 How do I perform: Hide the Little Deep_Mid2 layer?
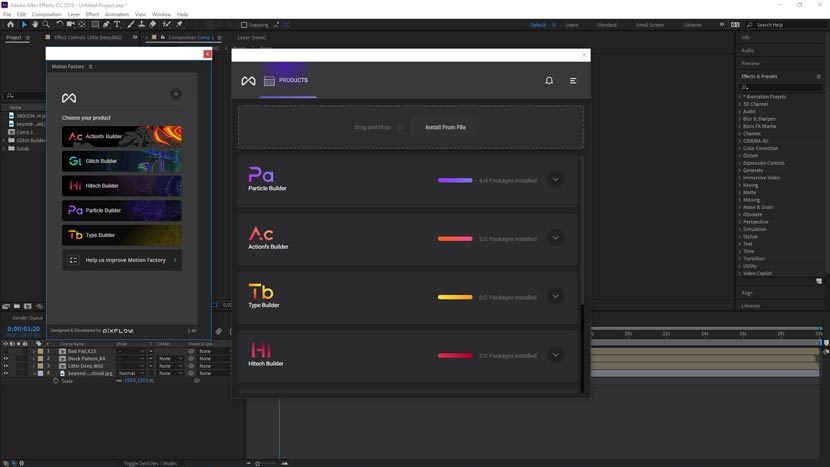tap(6, 366)
